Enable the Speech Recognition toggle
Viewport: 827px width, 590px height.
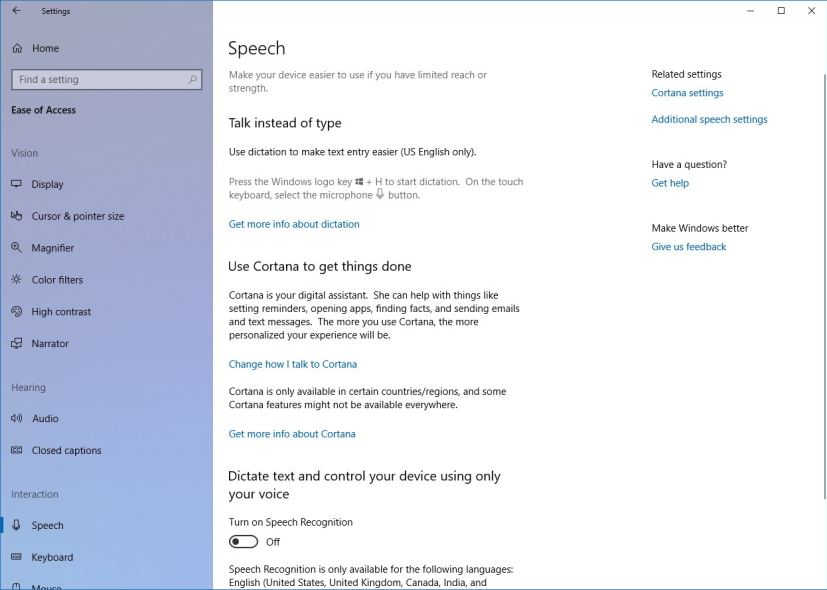coord(243,540)
